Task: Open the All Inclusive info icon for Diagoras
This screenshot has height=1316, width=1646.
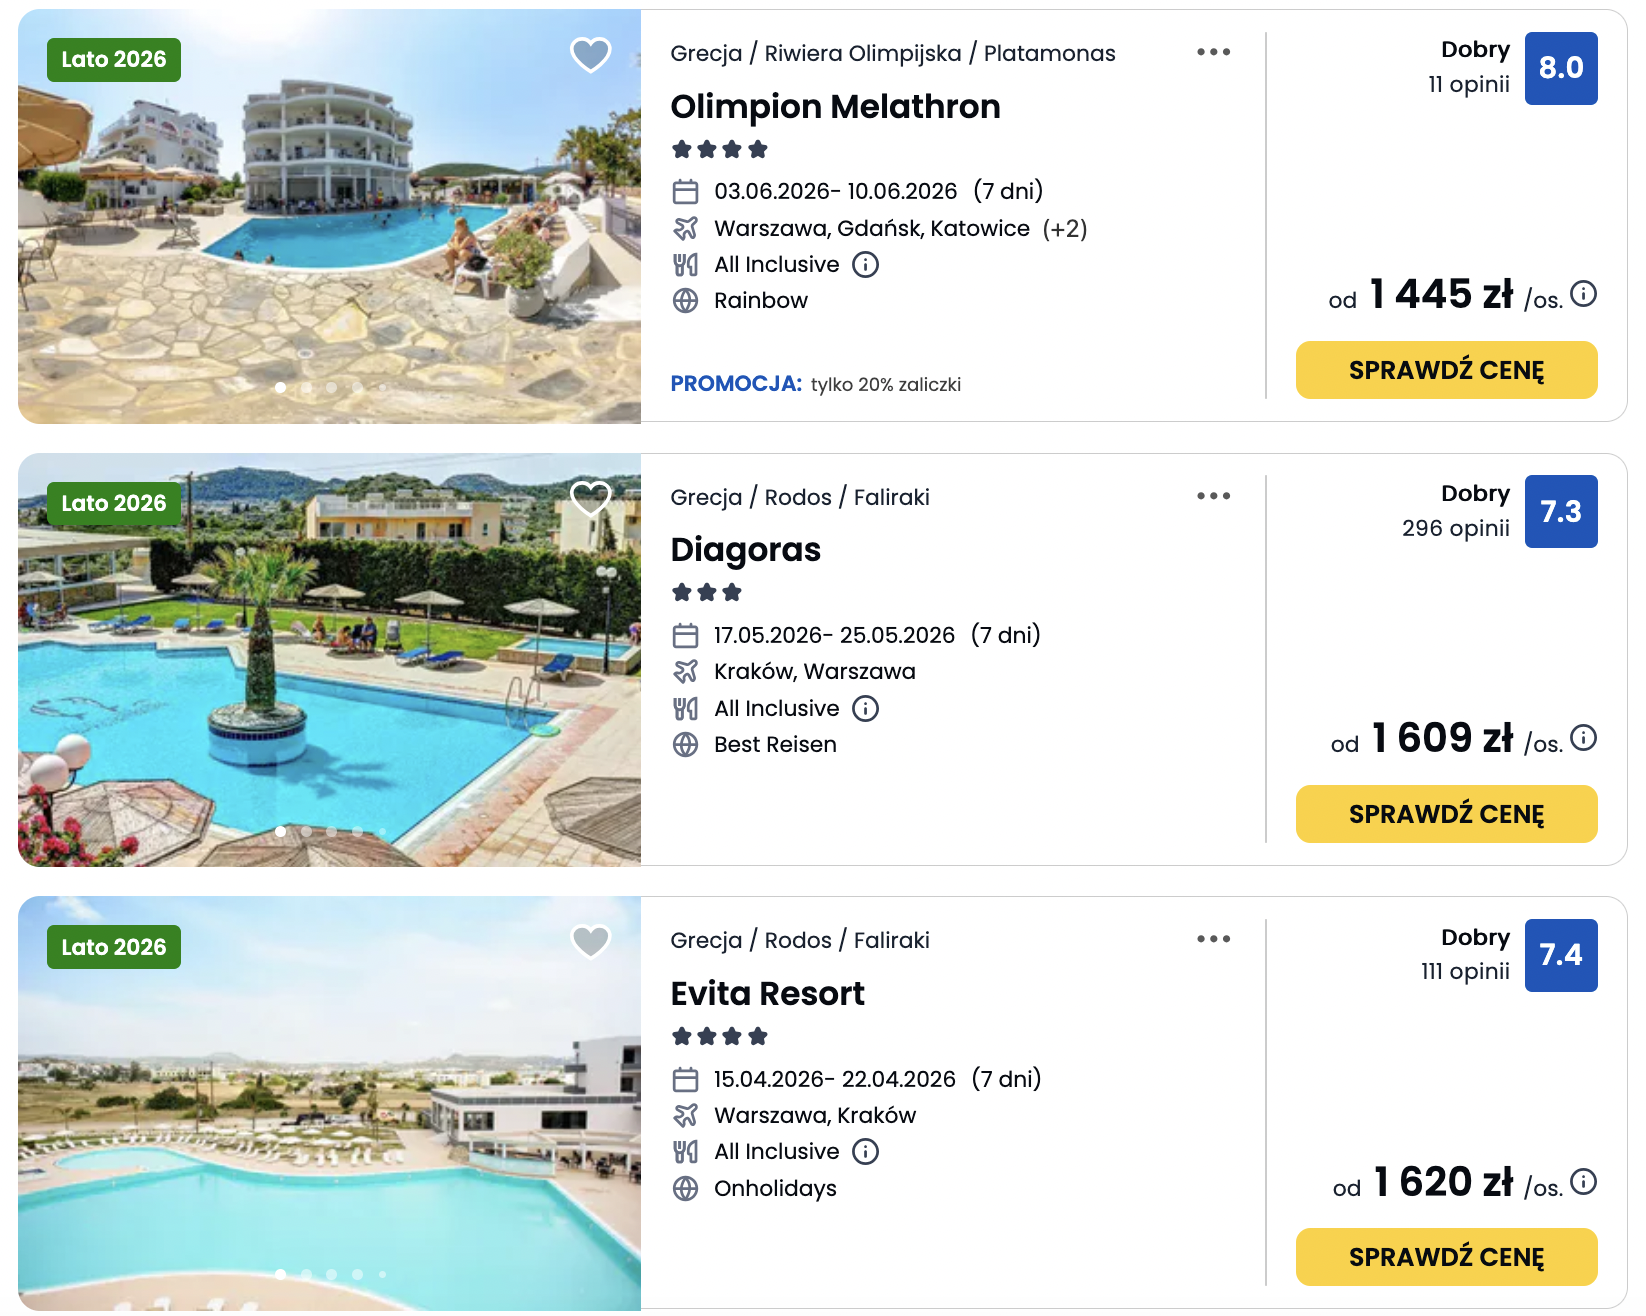Action: 866,708
